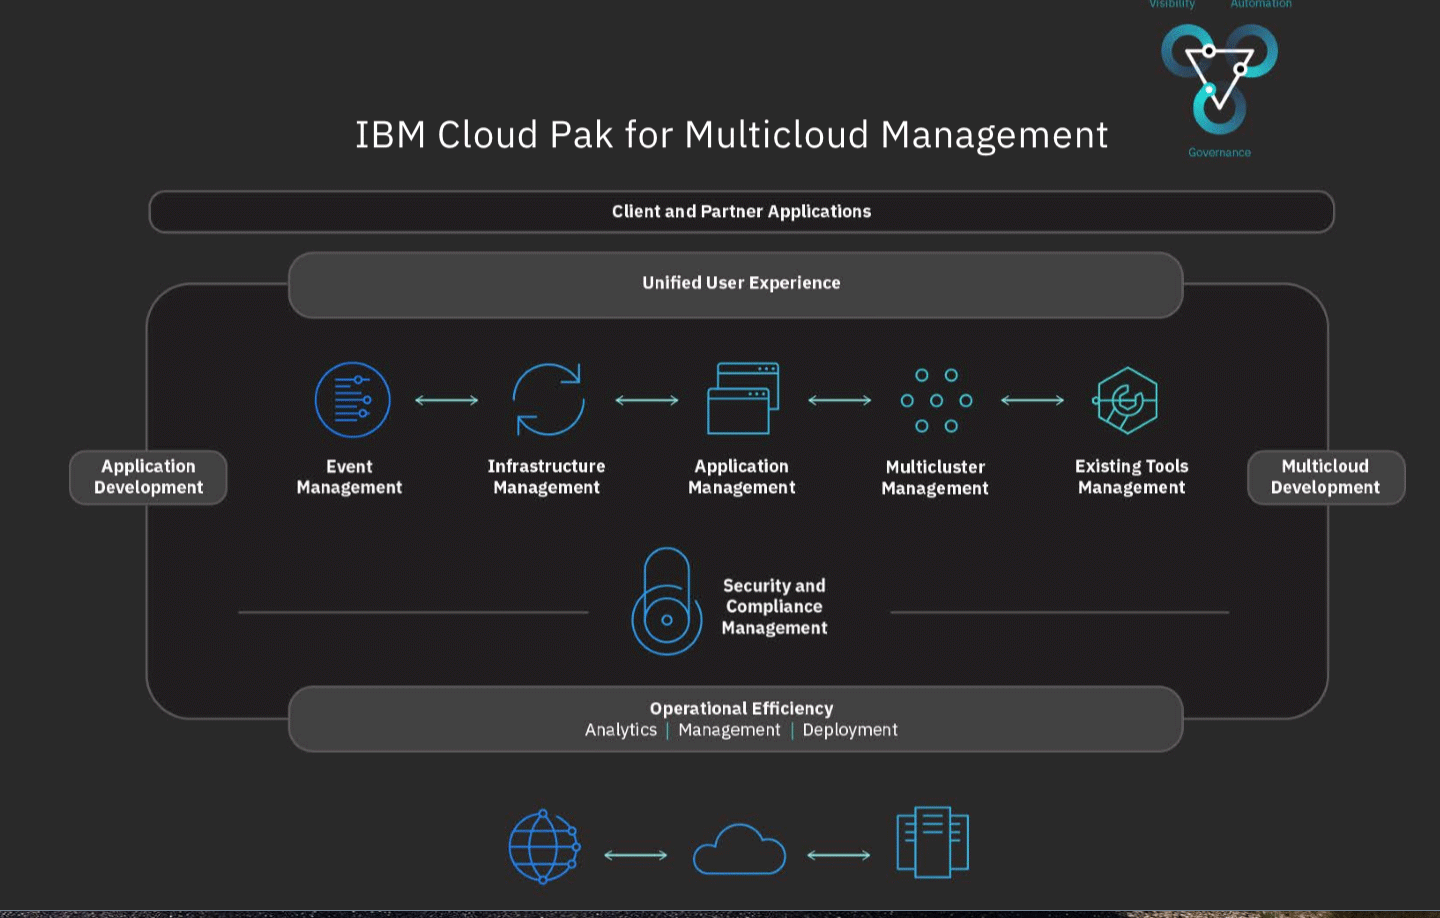Click the Application Development box

click(148, 477)
